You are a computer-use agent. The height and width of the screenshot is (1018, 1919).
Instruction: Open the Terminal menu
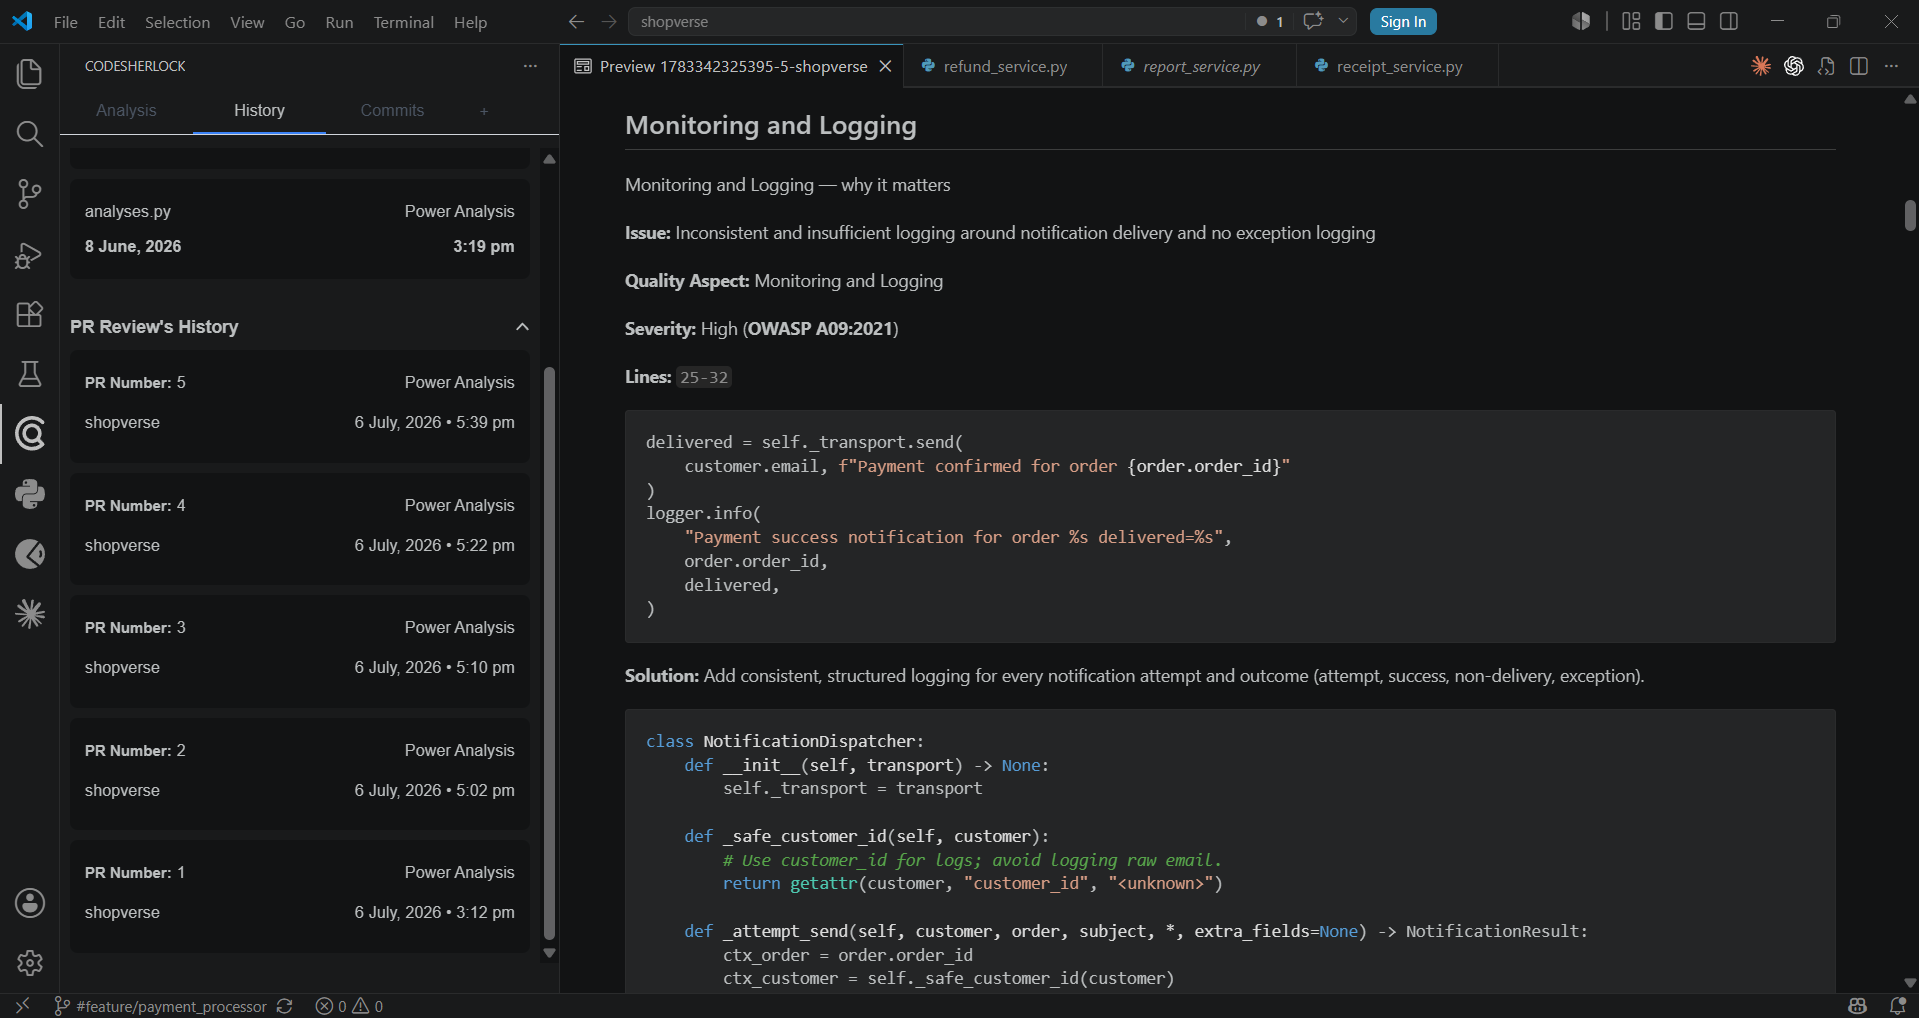click(403, 22)
